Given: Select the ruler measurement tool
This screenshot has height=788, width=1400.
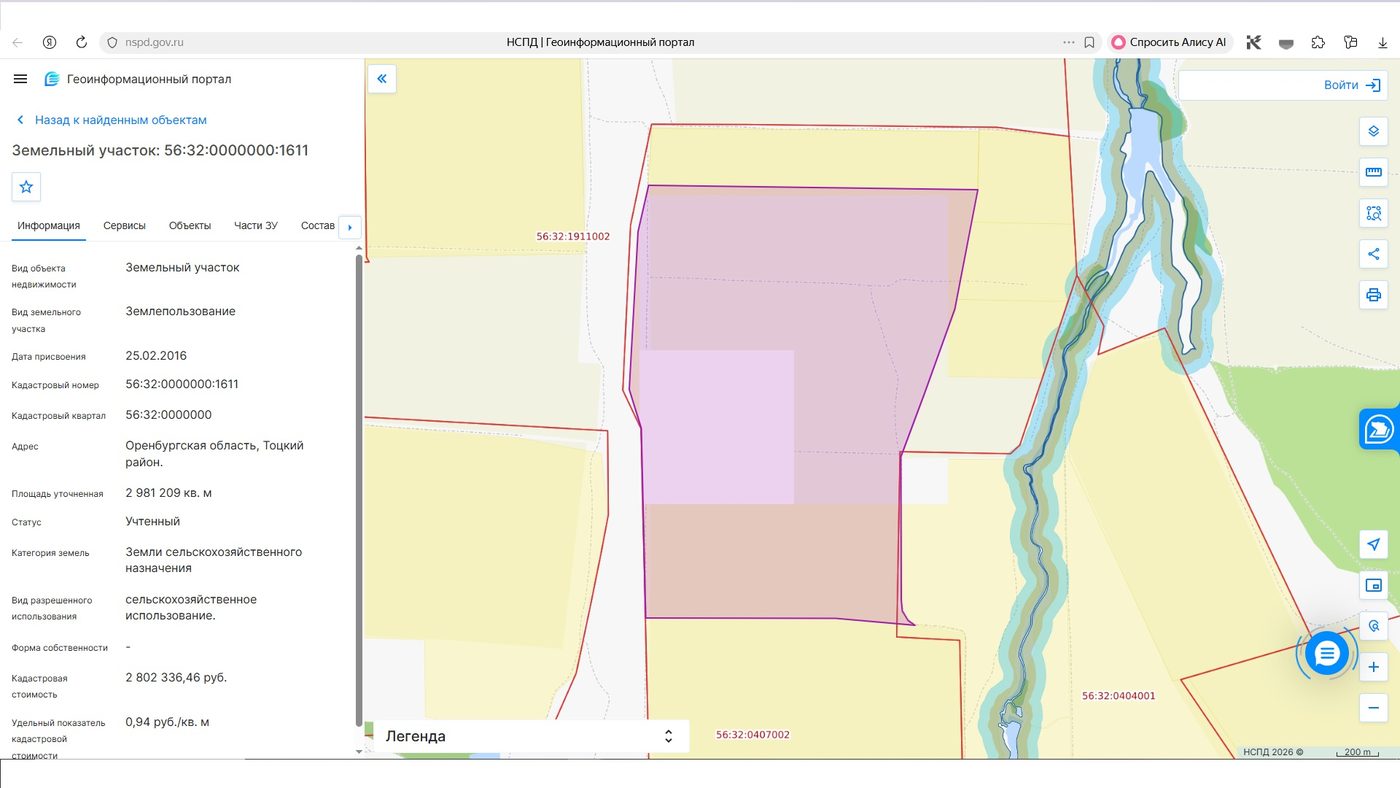Looking at the screenshot, I should click(1374, 172).
